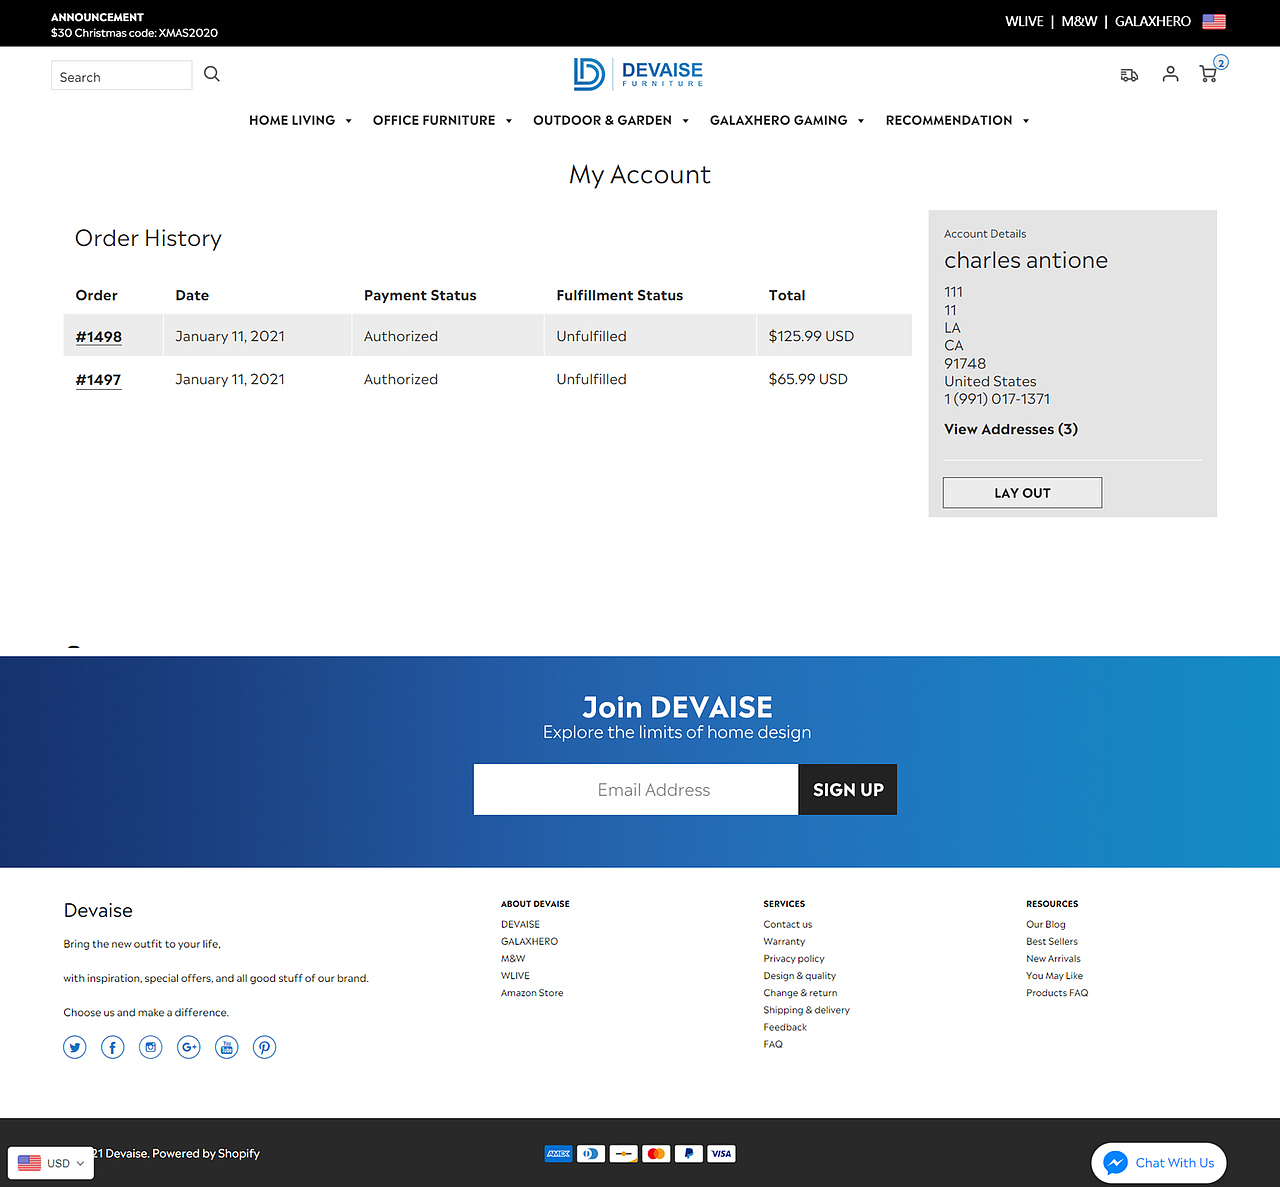Click the US flag icon in top bar
The image size is (1280, 1187).
pyautogui.click(x=1214, y=21)
